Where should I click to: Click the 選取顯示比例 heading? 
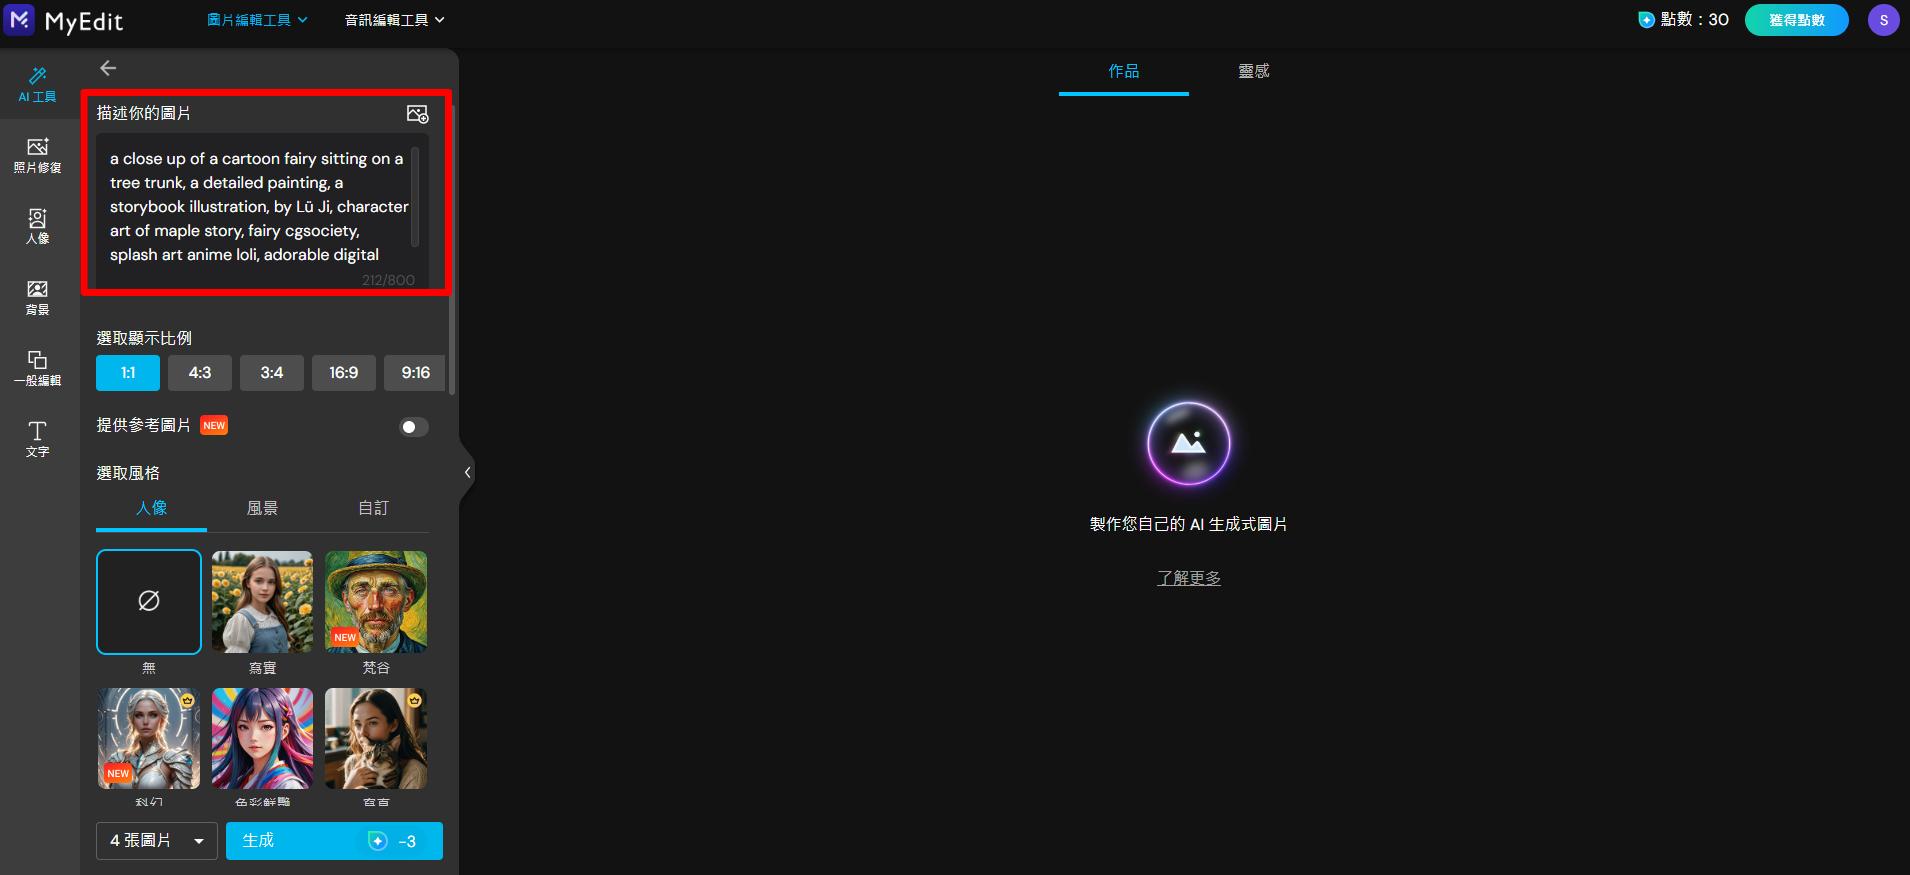(144, 338)
